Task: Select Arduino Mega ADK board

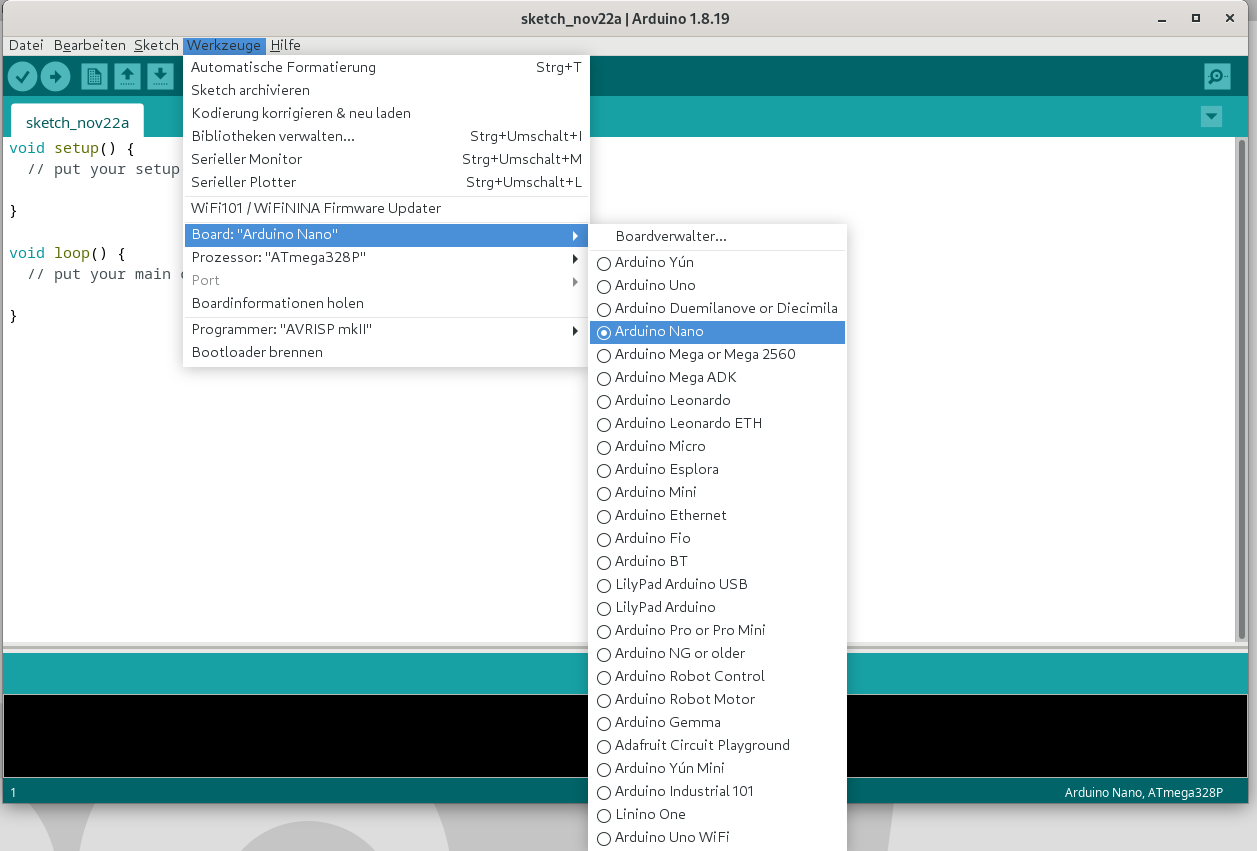Action: pyautogui.click(x=718, y=377)
